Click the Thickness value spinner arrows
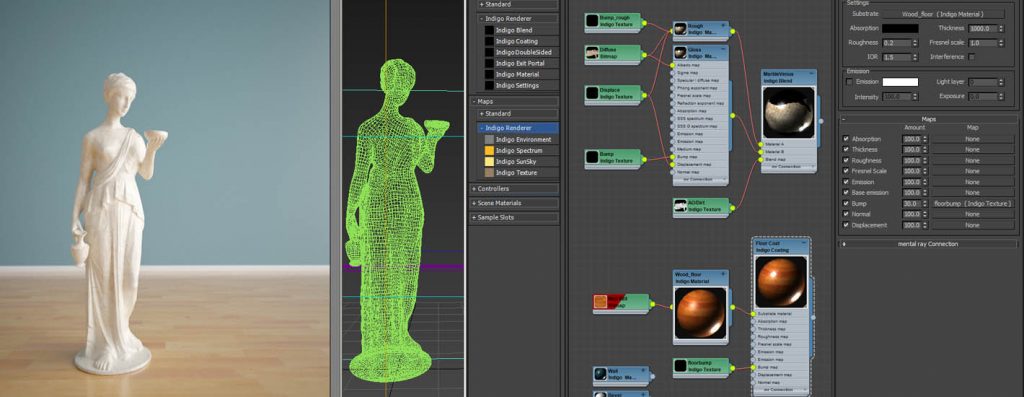Image resolution: width=1024 pixels, height=397 pixels. [1001, 29]
